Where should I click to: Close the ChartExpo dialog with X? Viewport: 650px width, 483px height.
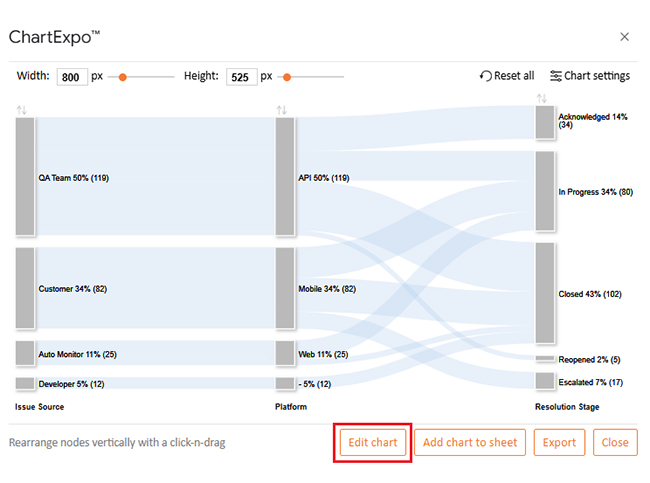(625, 37)
